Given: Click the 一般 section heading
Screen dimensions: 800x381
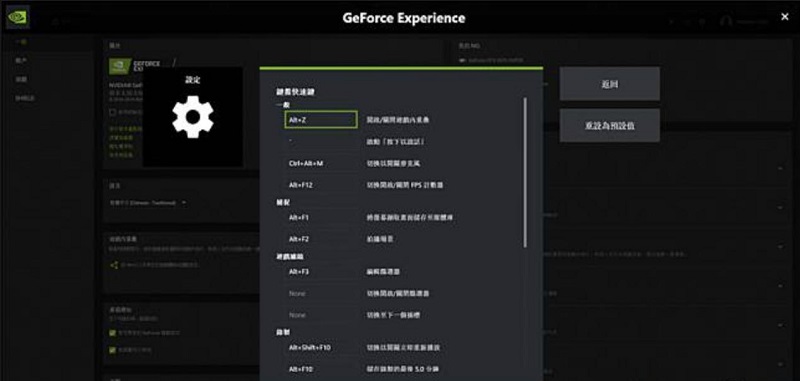Looking at the screenshot, I should [283, 105].
